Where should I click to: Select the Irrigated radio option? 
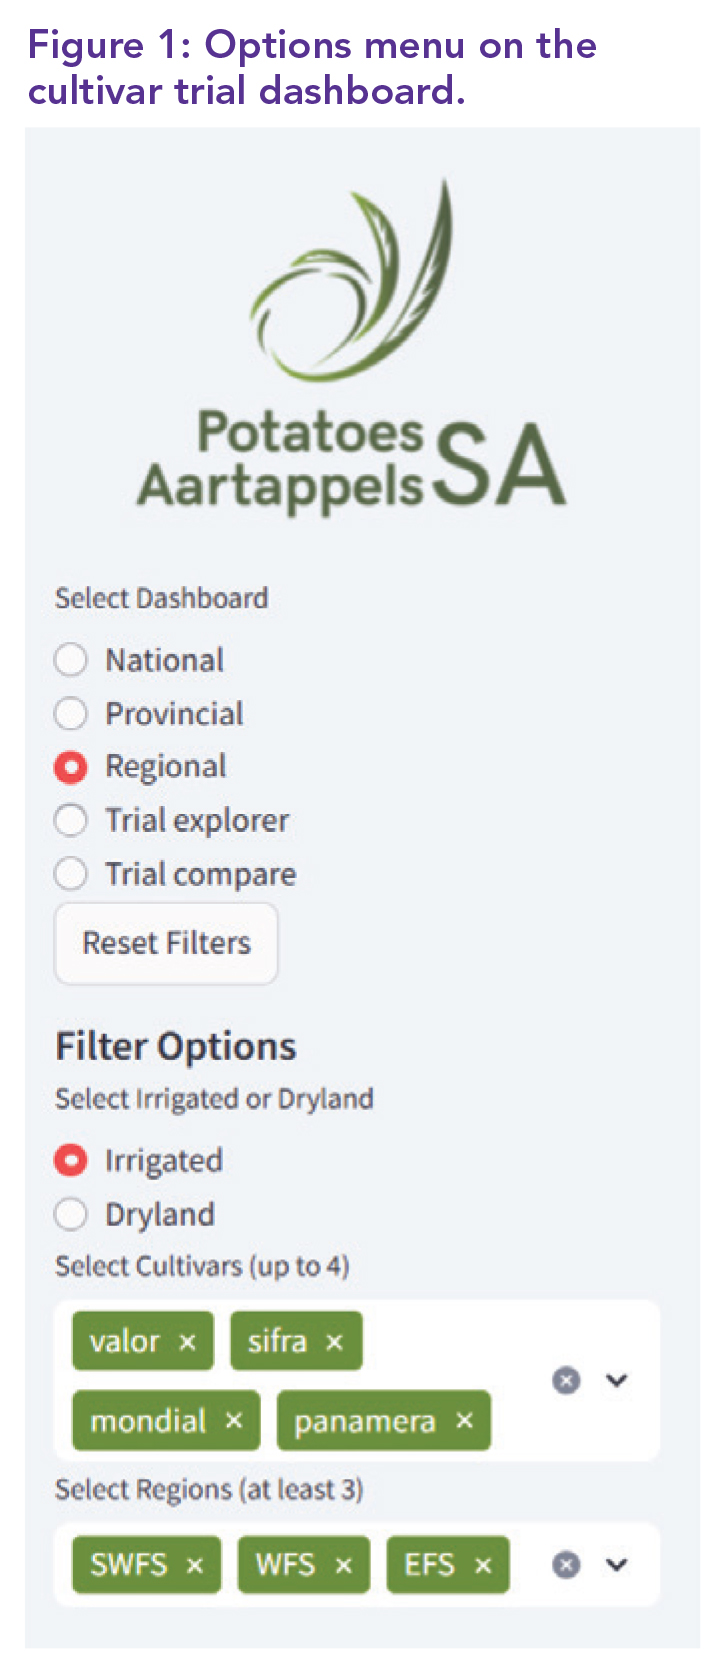pos(71,1160)
